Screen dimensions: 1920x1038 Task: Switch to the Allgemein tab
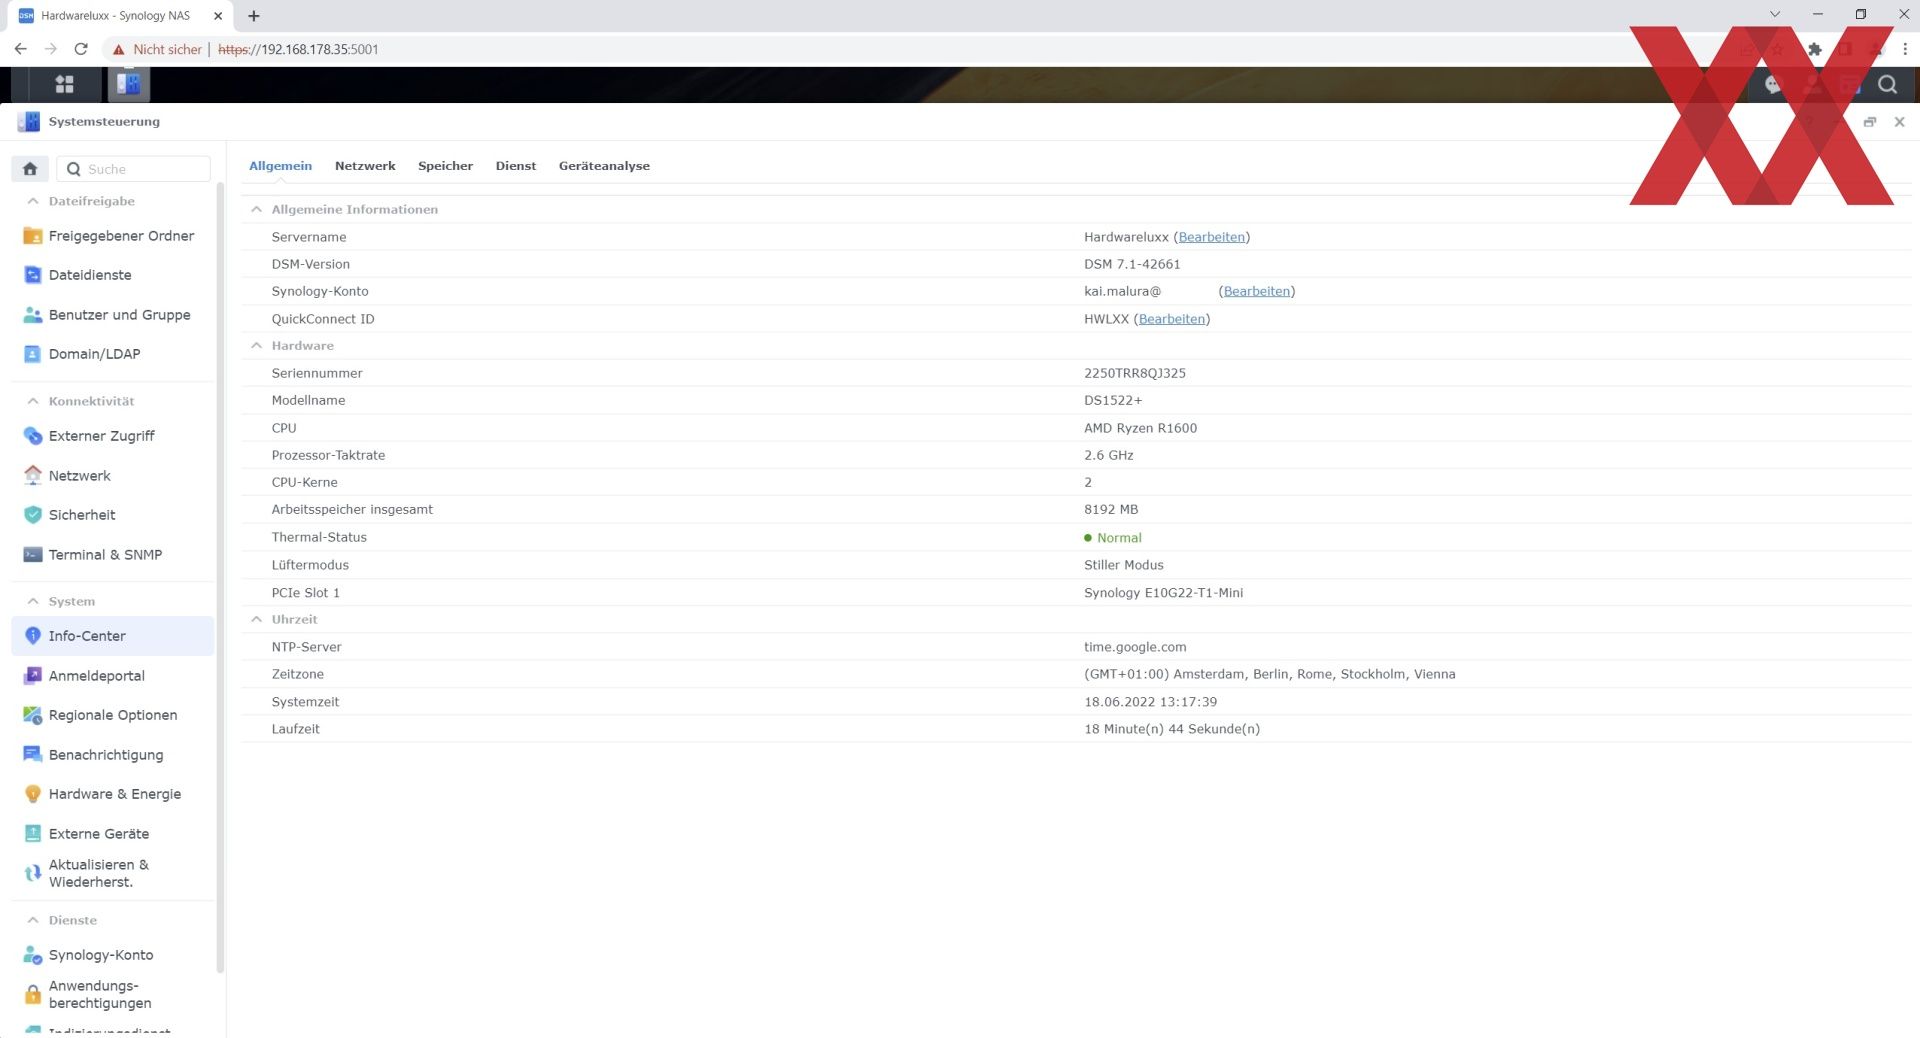coord(280,166)
